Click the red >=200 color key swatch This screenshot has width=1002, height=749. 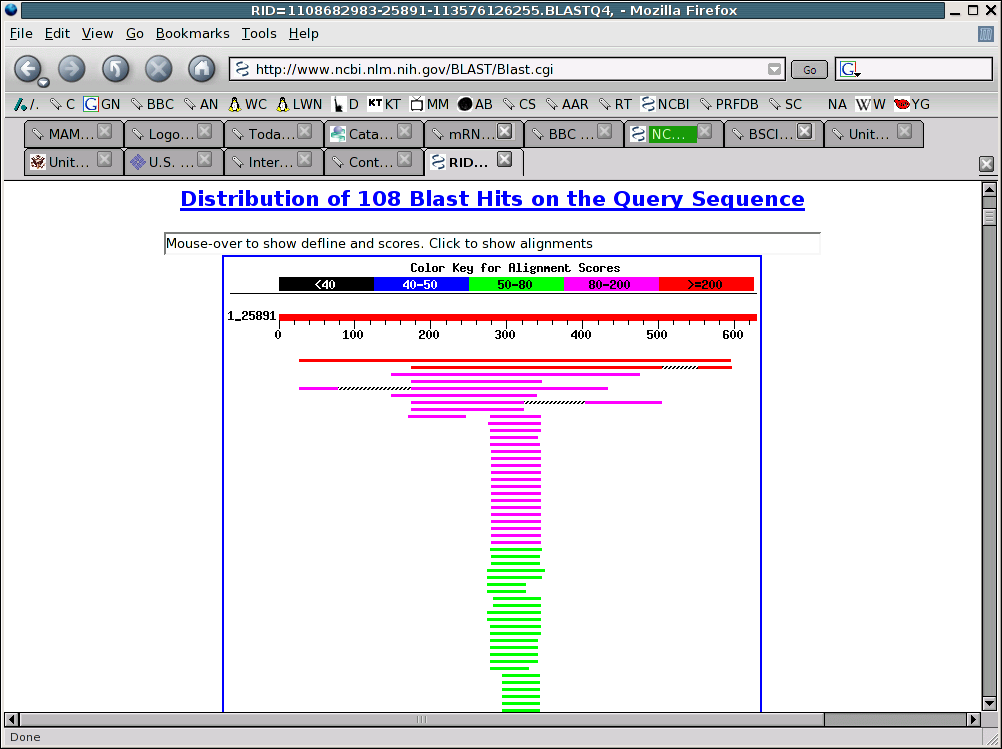tap(706, 284)
